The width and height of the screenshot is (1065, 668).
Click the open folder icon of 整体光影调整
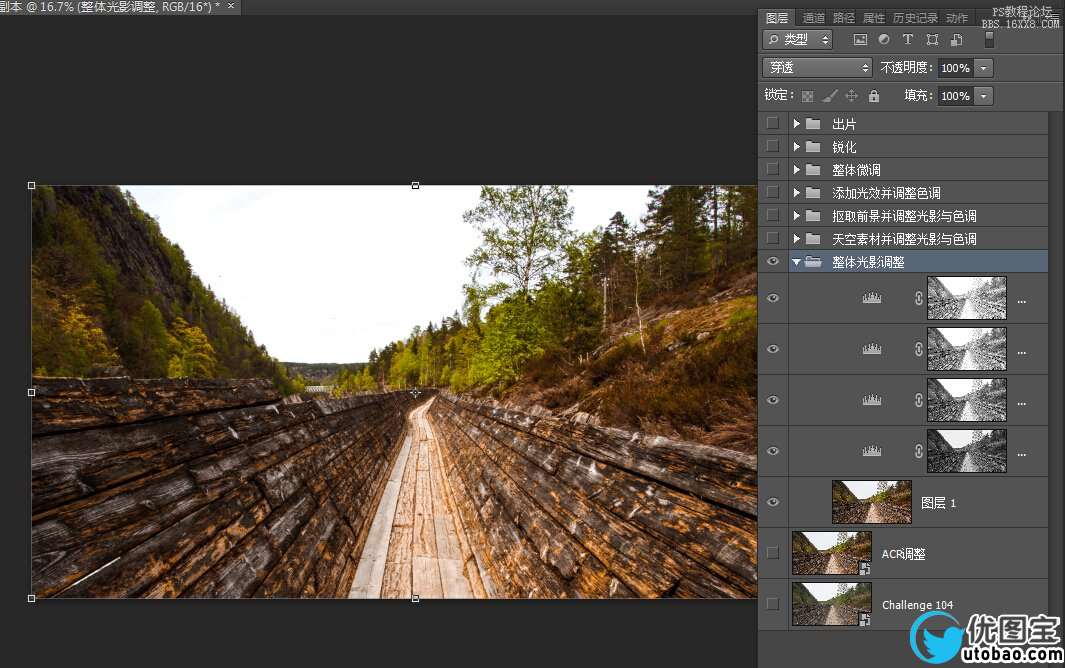pos(813,262)
